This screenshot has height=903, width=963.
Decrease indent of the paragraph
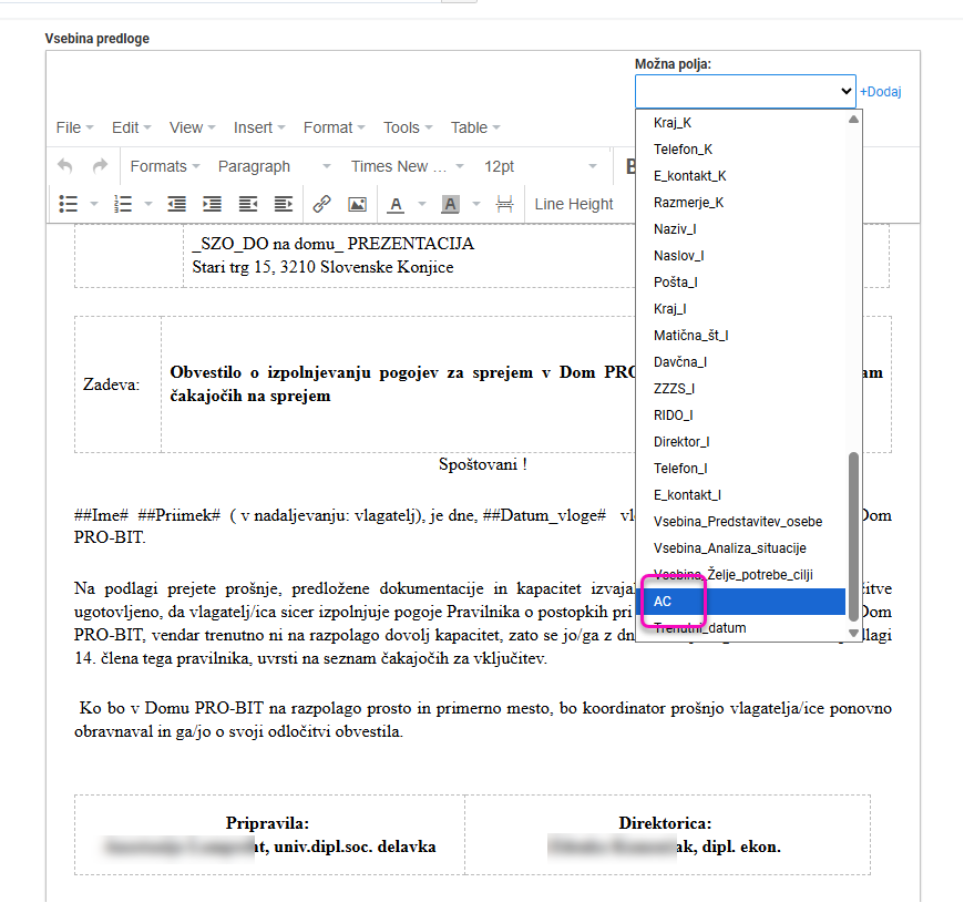tap(177, 204)
